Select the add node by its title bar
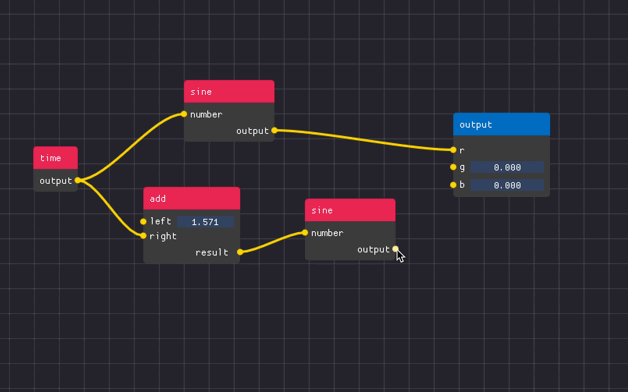This screenshot has width=628, height=392. pyautogui.click(x=191, y=198)
